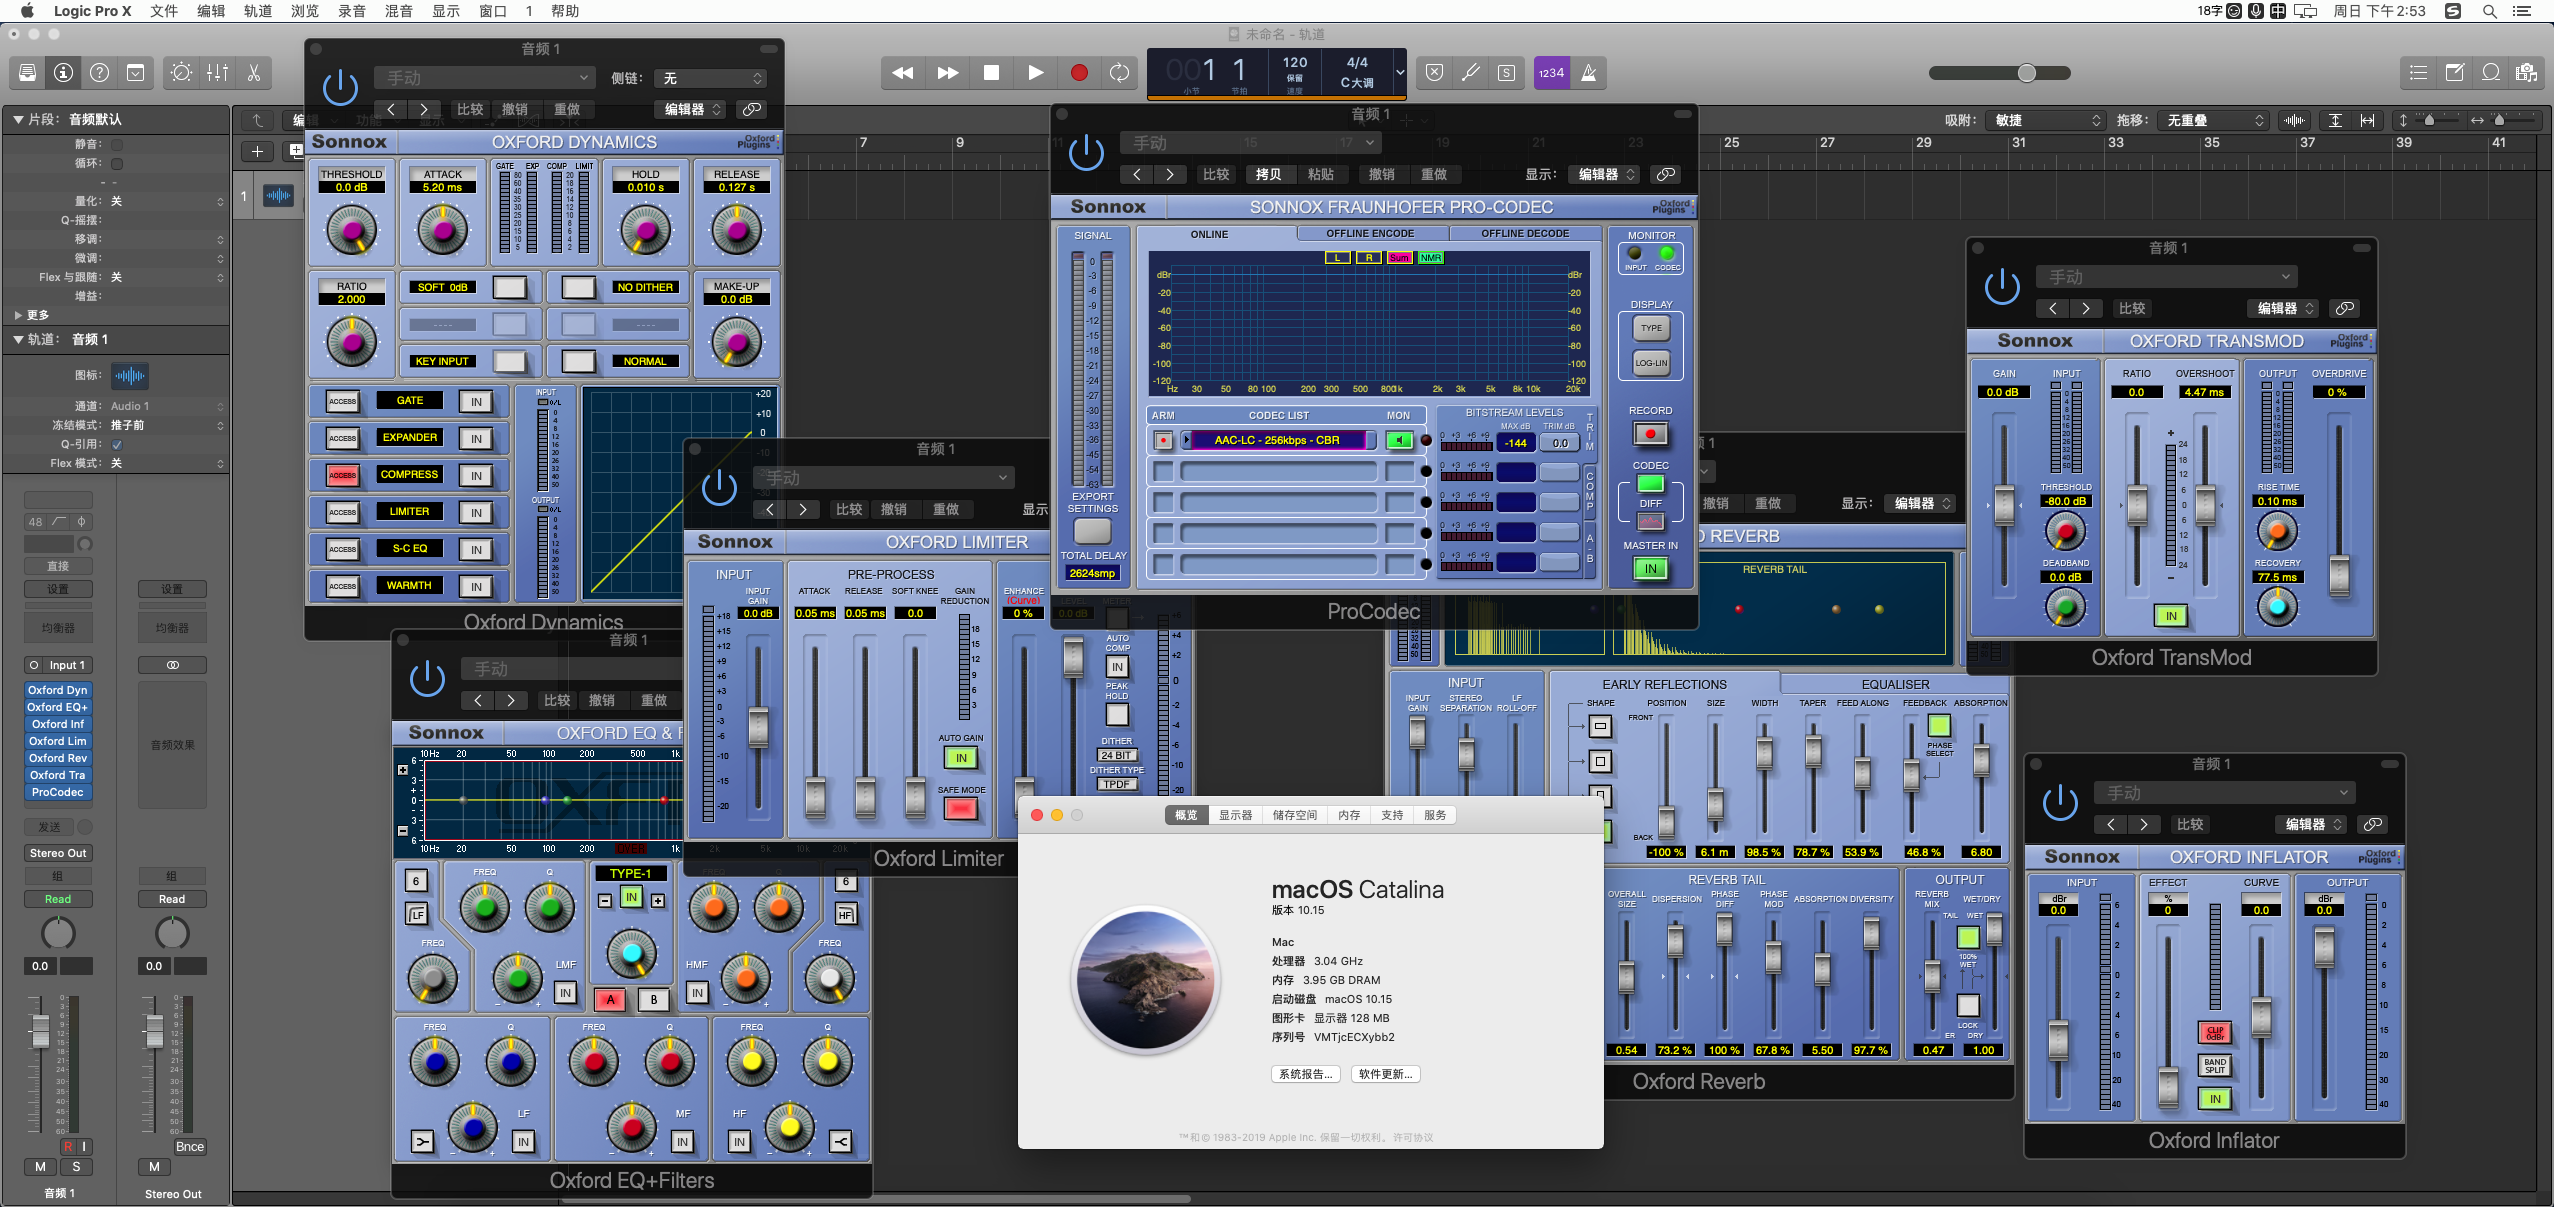This screenshot has height=1207, width=2554.
Task: Toggle Oxford Limiter plugin power button
Action: tap(719, 488)
